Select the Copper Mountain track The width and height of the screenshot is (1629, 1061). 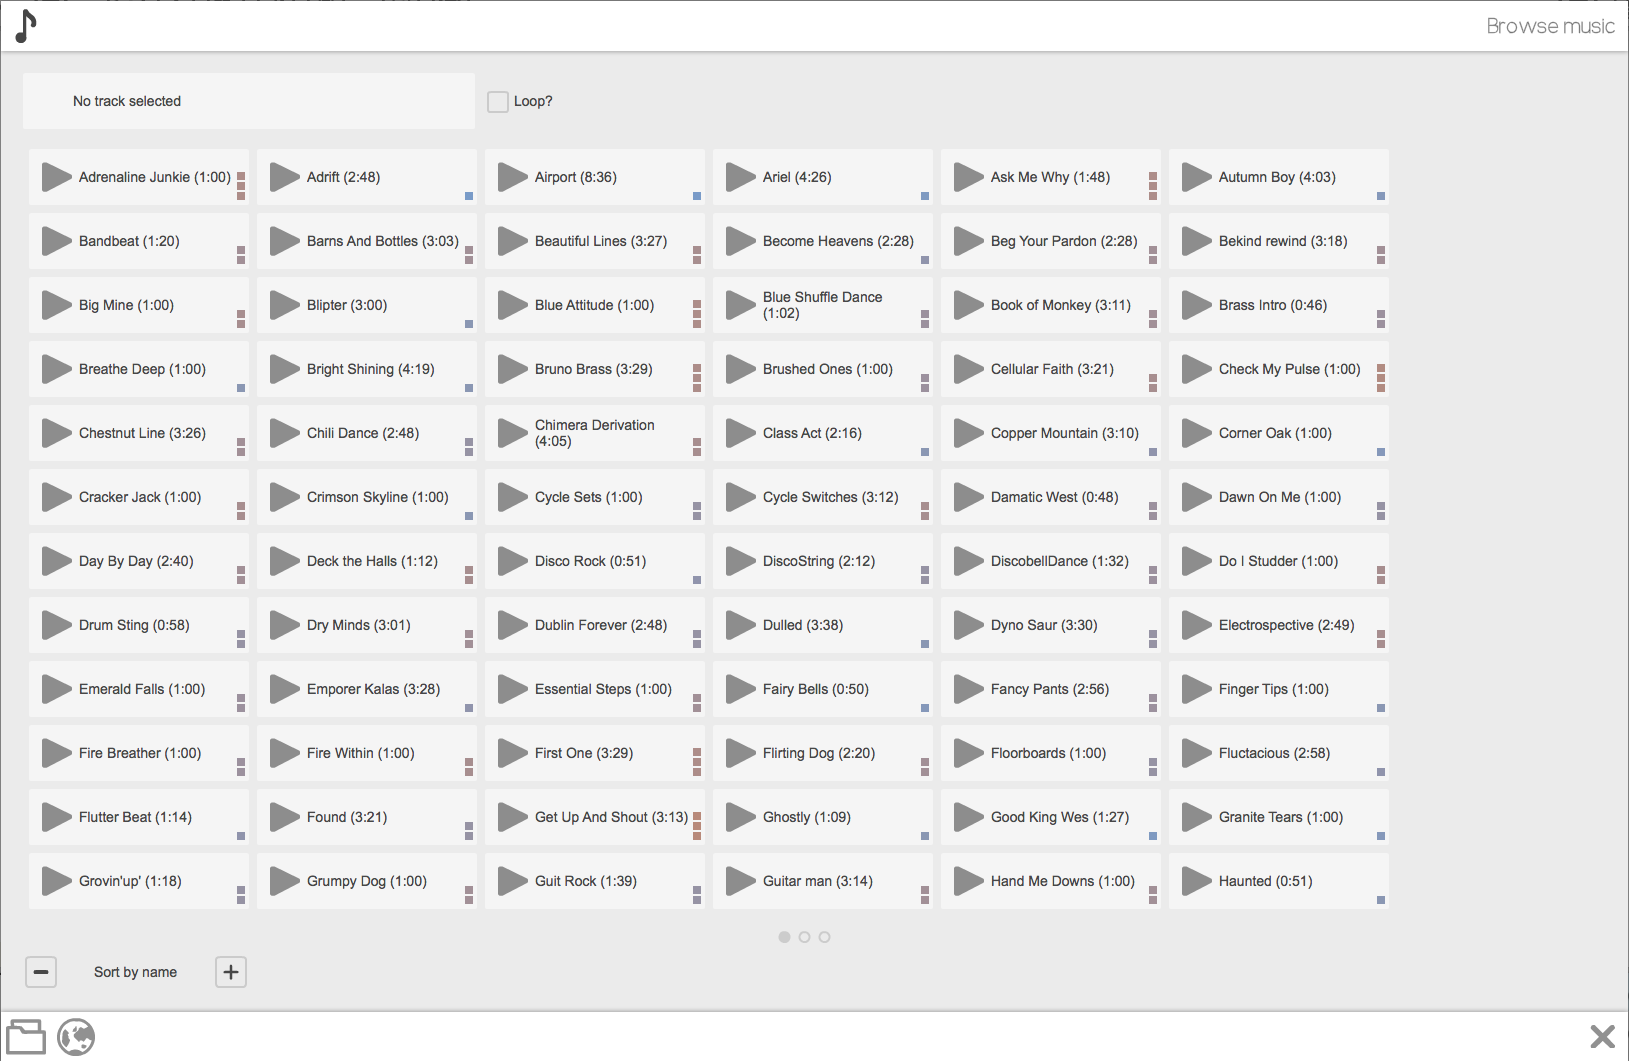(1064, 433)
